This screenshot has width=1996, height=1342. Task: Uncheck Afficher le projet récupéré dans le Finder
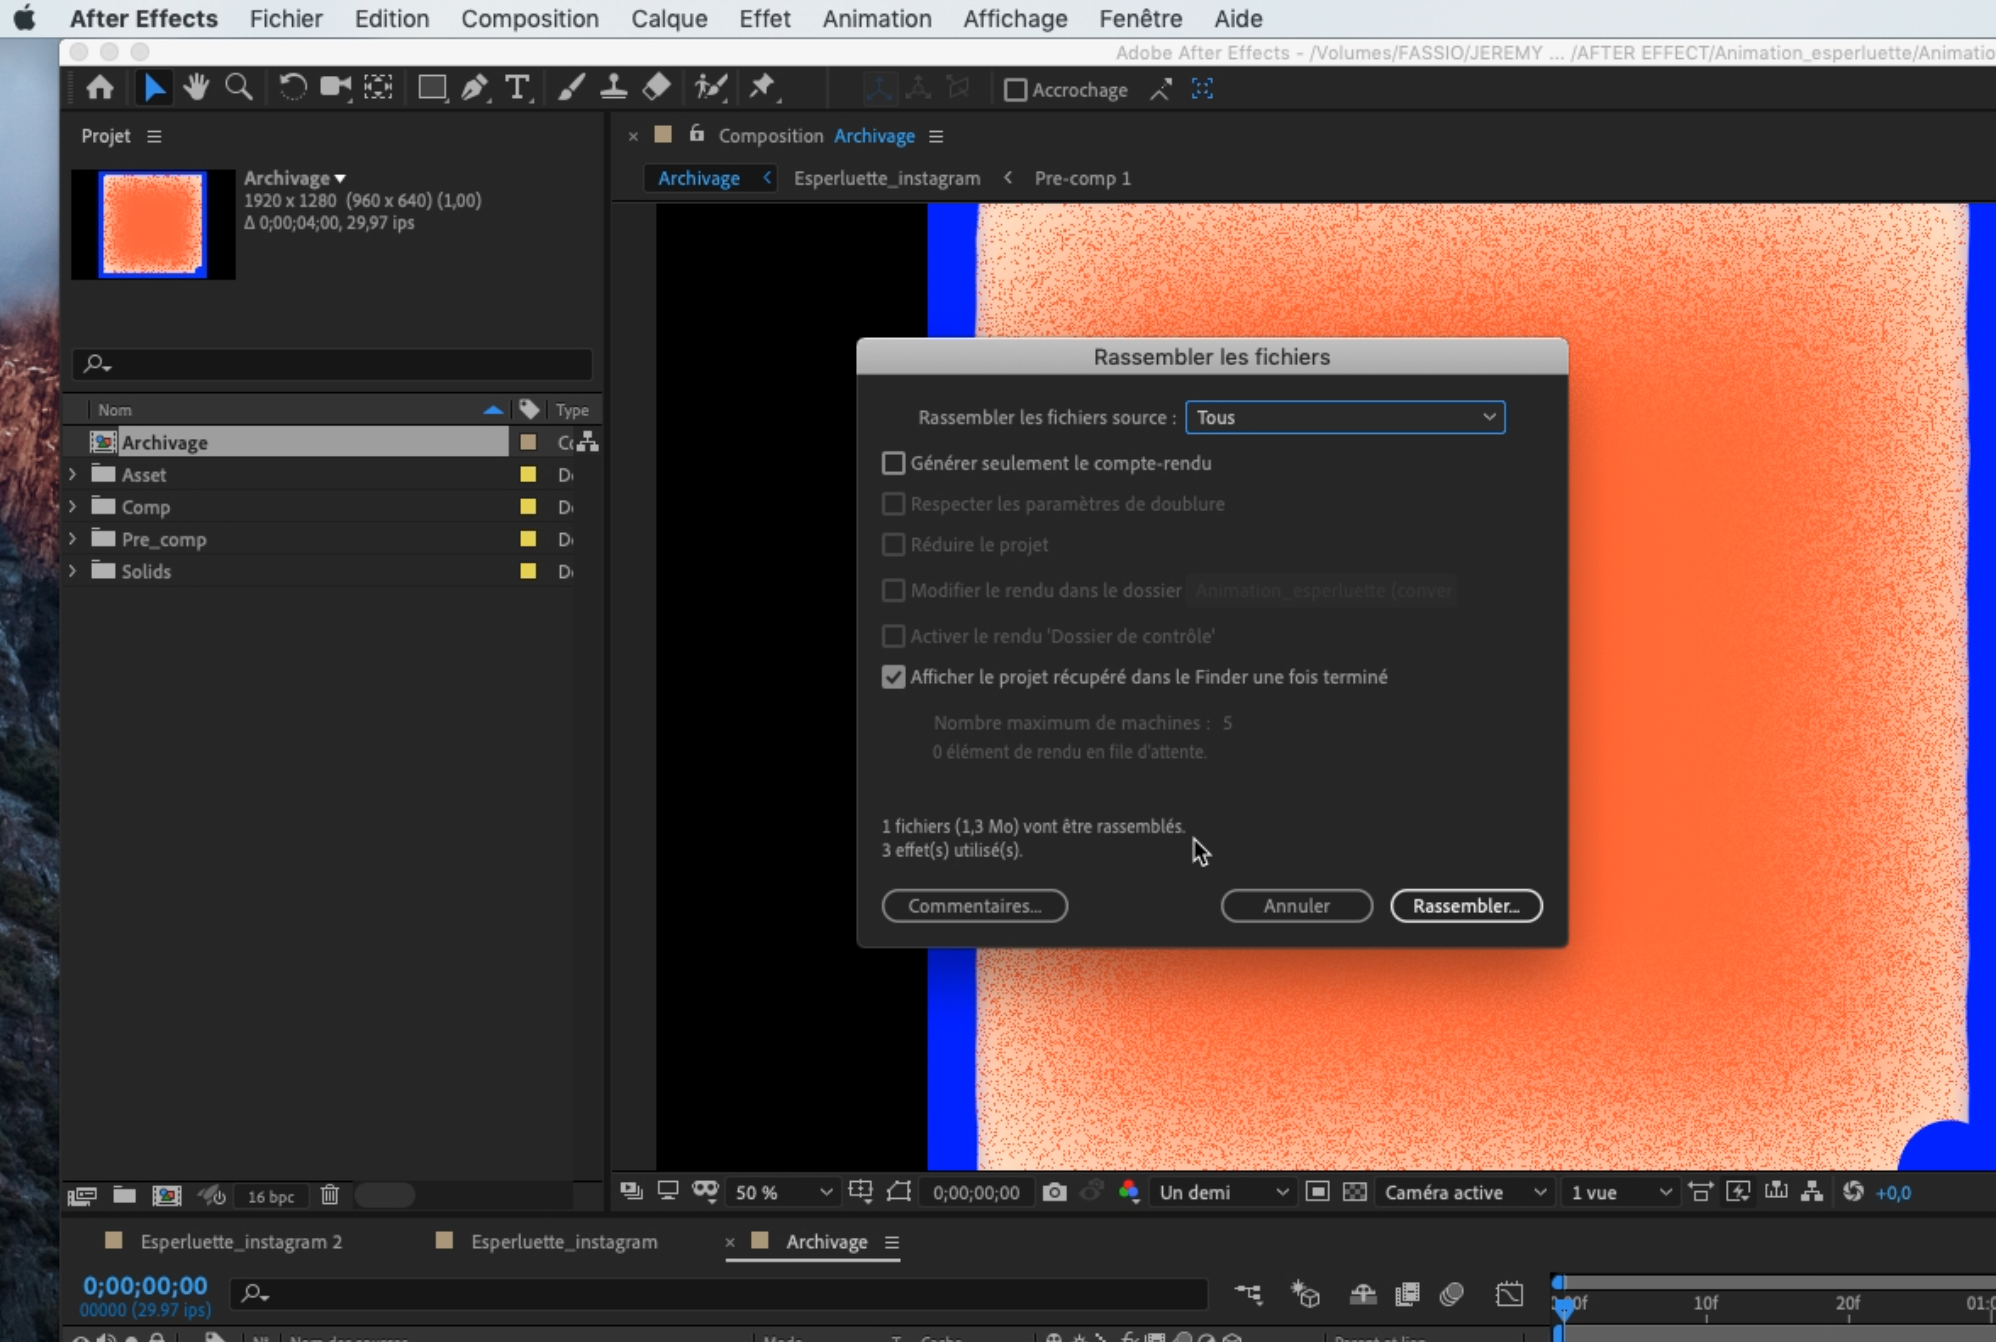[x=893, y=677]
